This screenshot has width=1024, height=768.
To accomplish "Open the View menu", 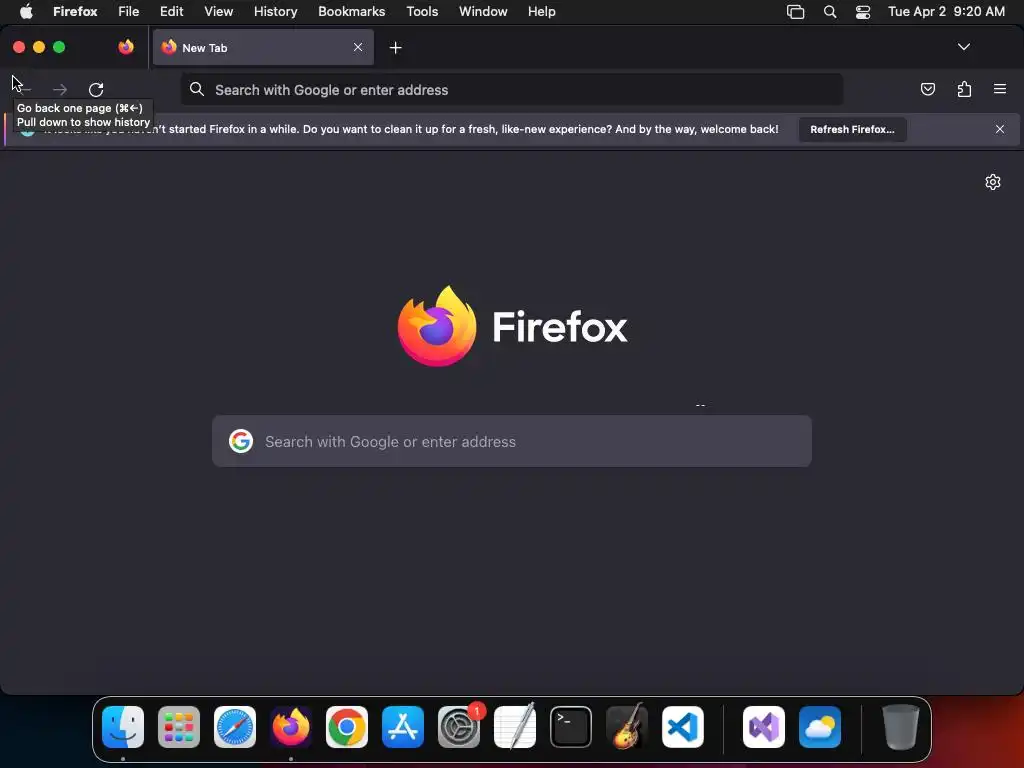I will tap(218, 11).
